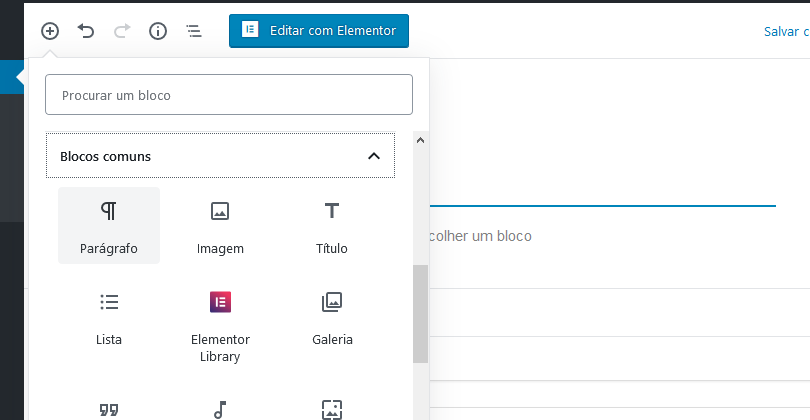Click the add block plus icon
The width and height of the screenshot is (810, 420).
point(50,31)
